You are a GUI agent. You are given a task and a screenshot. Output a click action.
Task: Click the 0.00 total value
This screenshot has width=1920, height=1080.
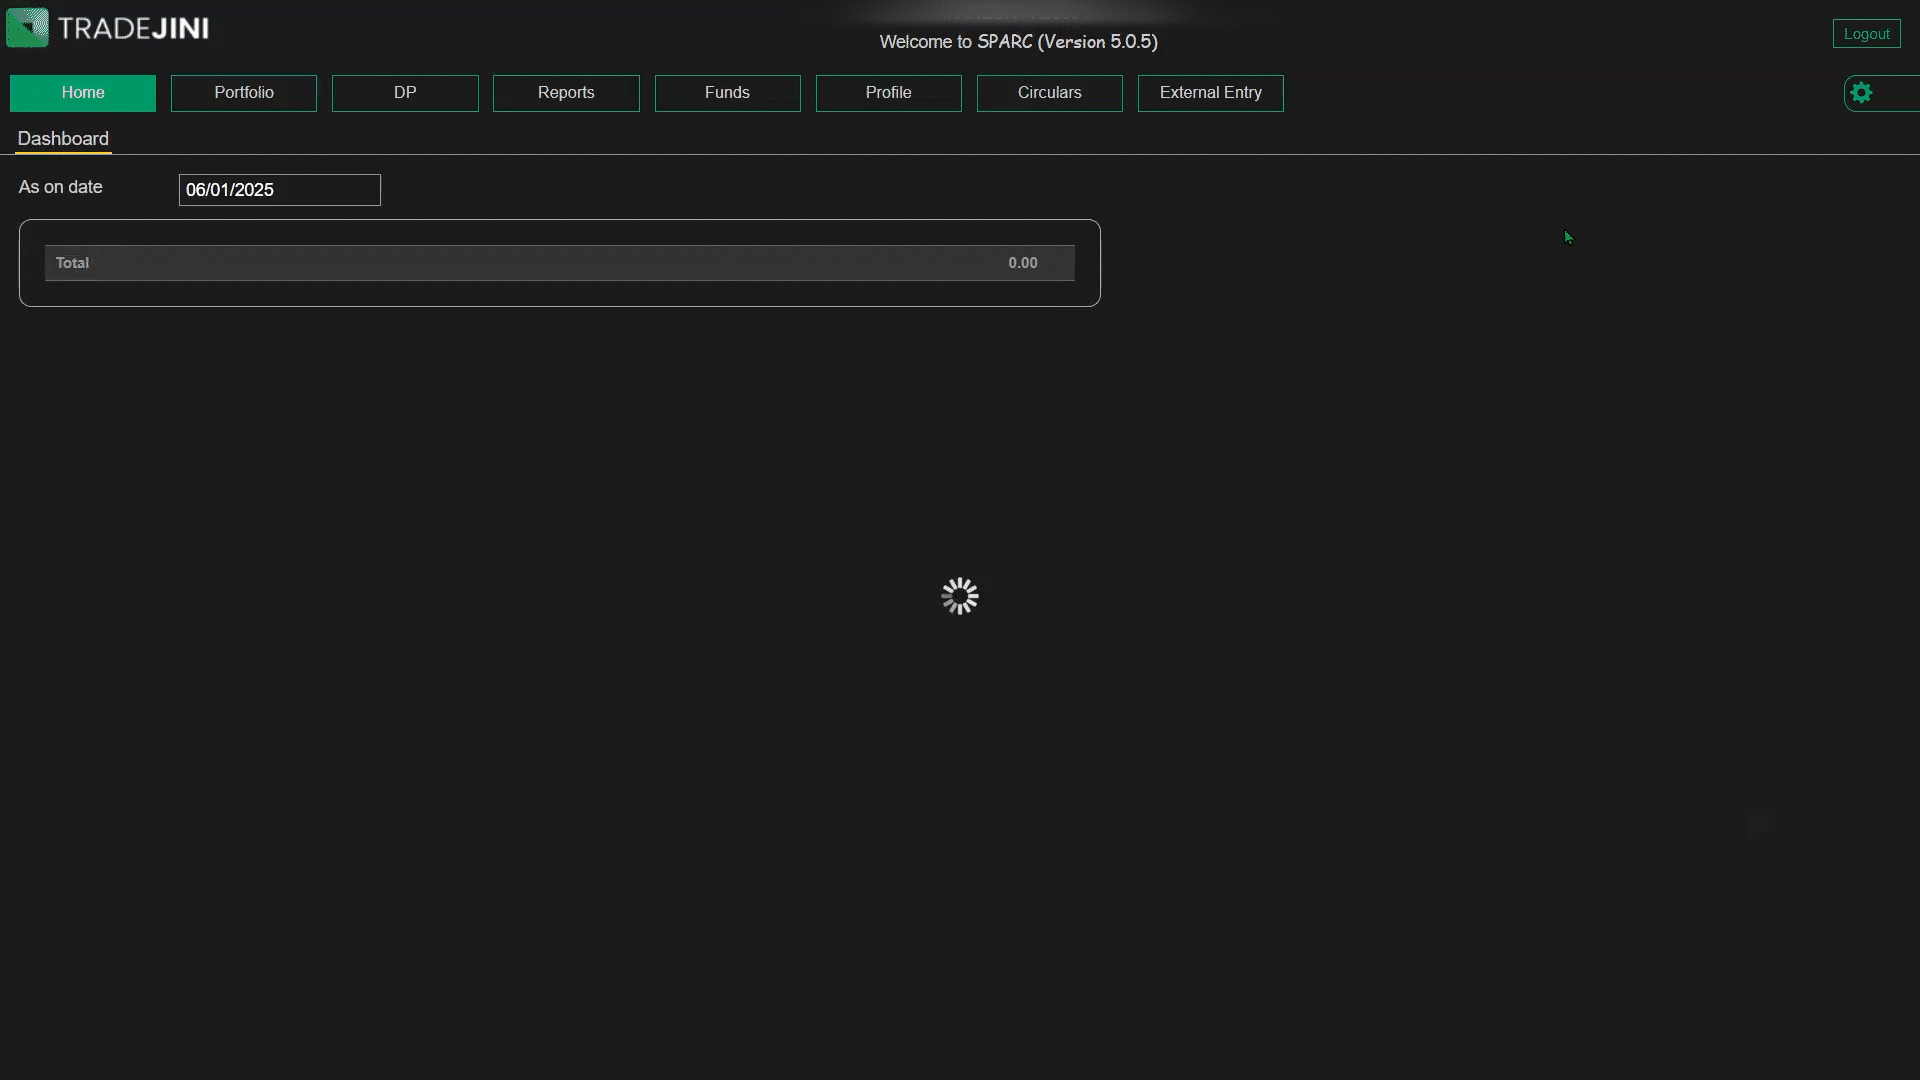click(1022, 263)
